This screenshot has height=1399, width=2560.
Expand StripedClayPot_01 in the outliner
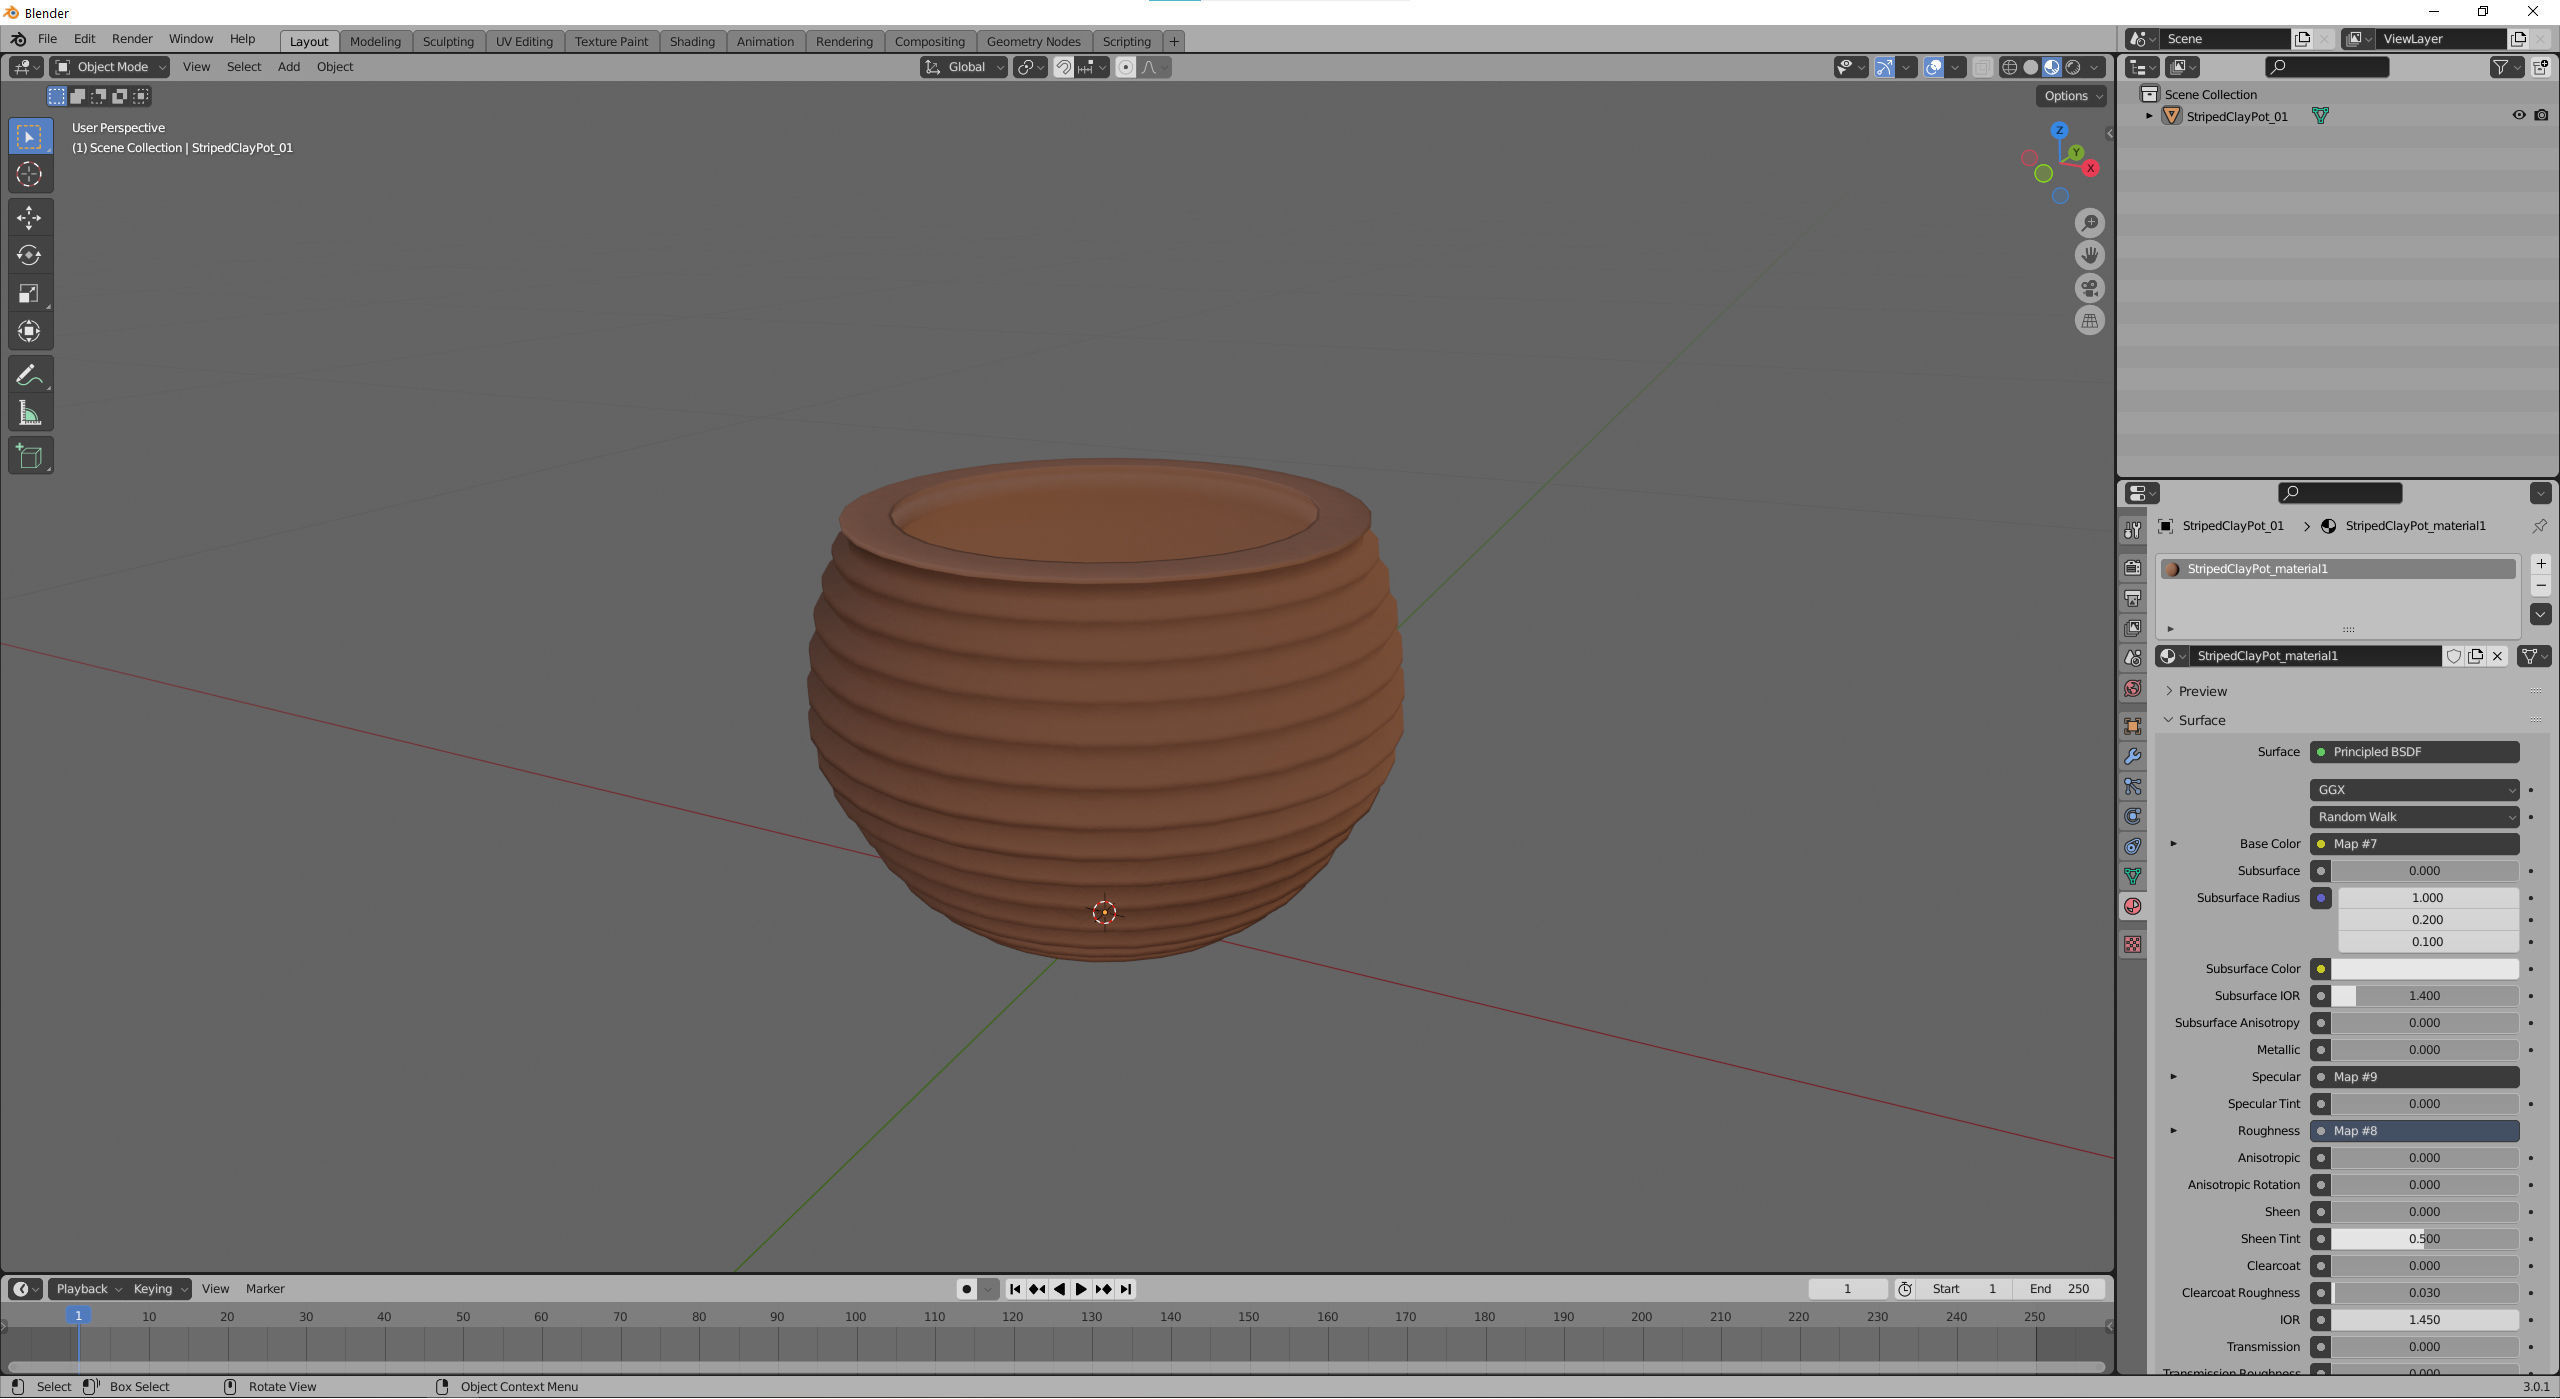[2149, 116]
